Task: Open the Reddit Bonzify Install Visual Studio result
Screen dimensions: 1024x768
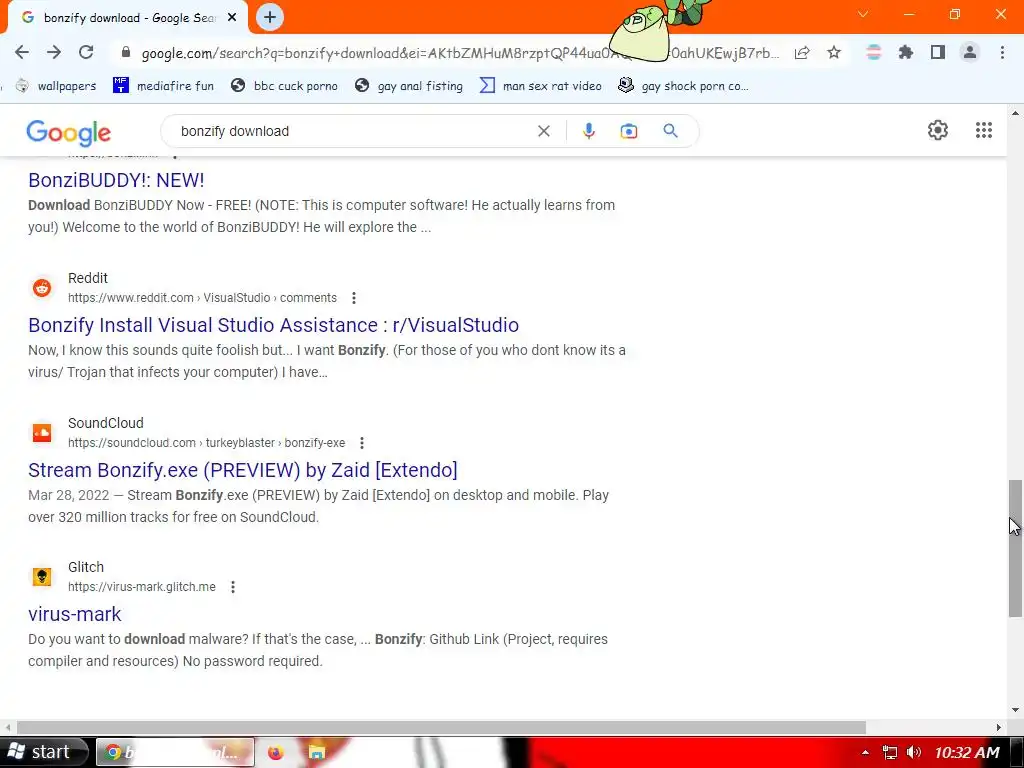Action: point(274,325)
